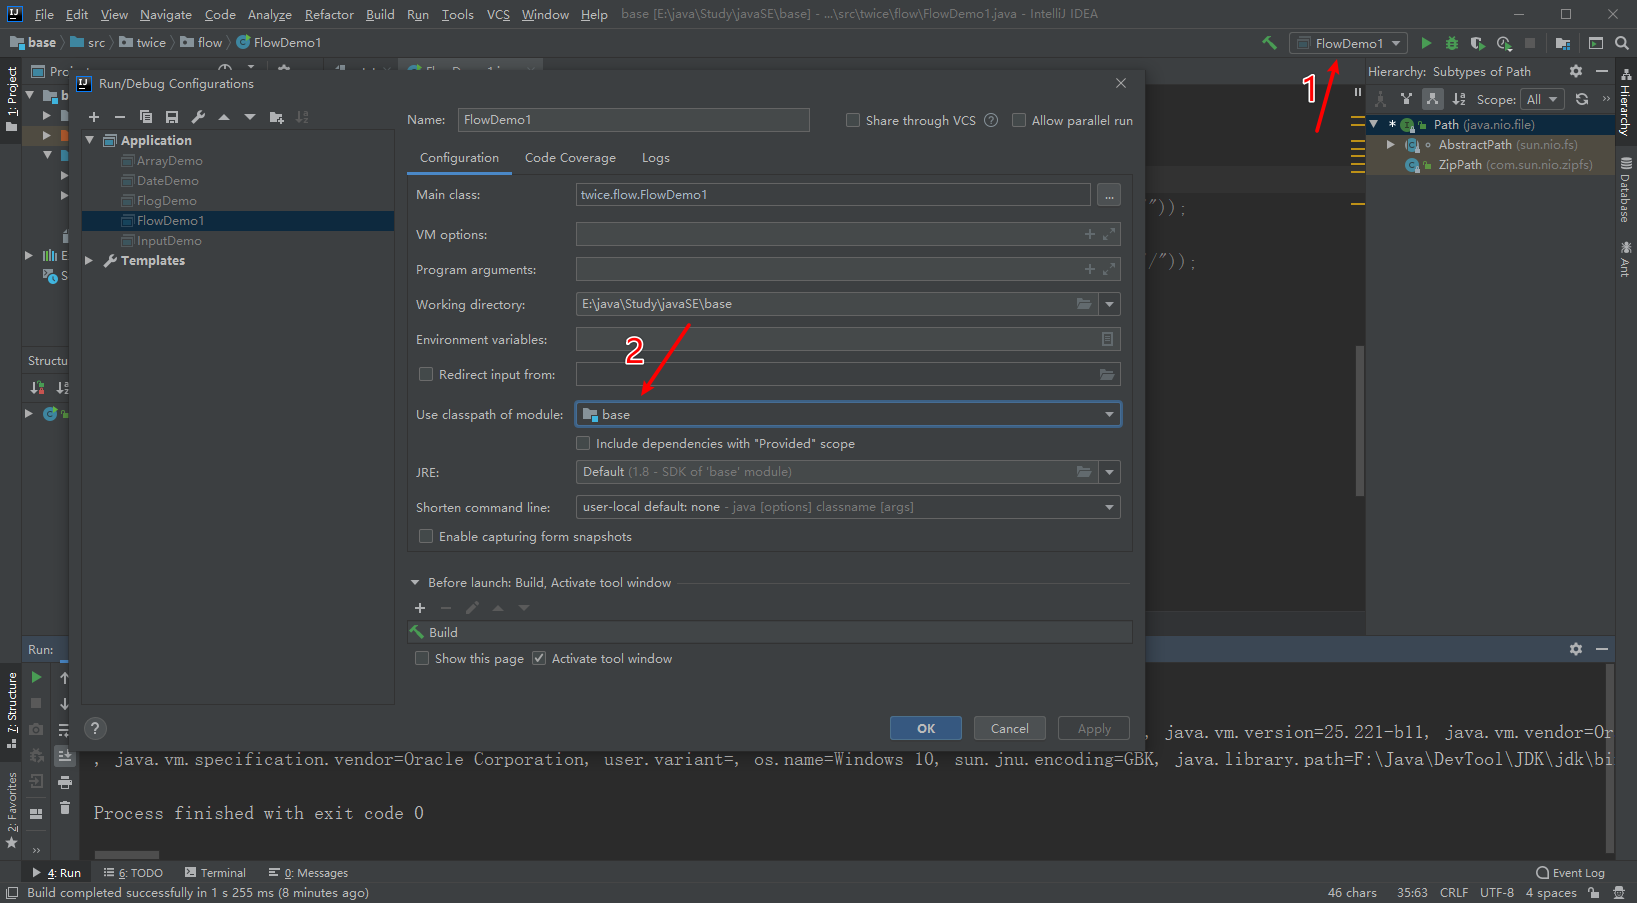Collapse Before launch section

coord(415,582)
